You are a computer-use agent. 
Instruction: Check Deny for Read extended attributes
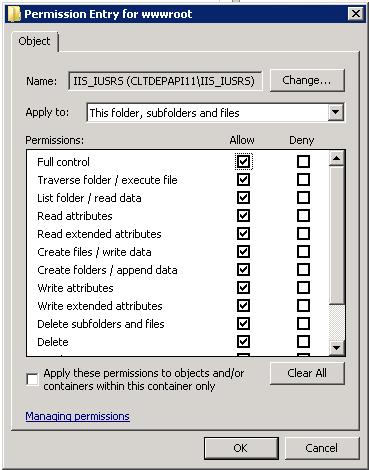pyautogui.click(x=303, y=234)
